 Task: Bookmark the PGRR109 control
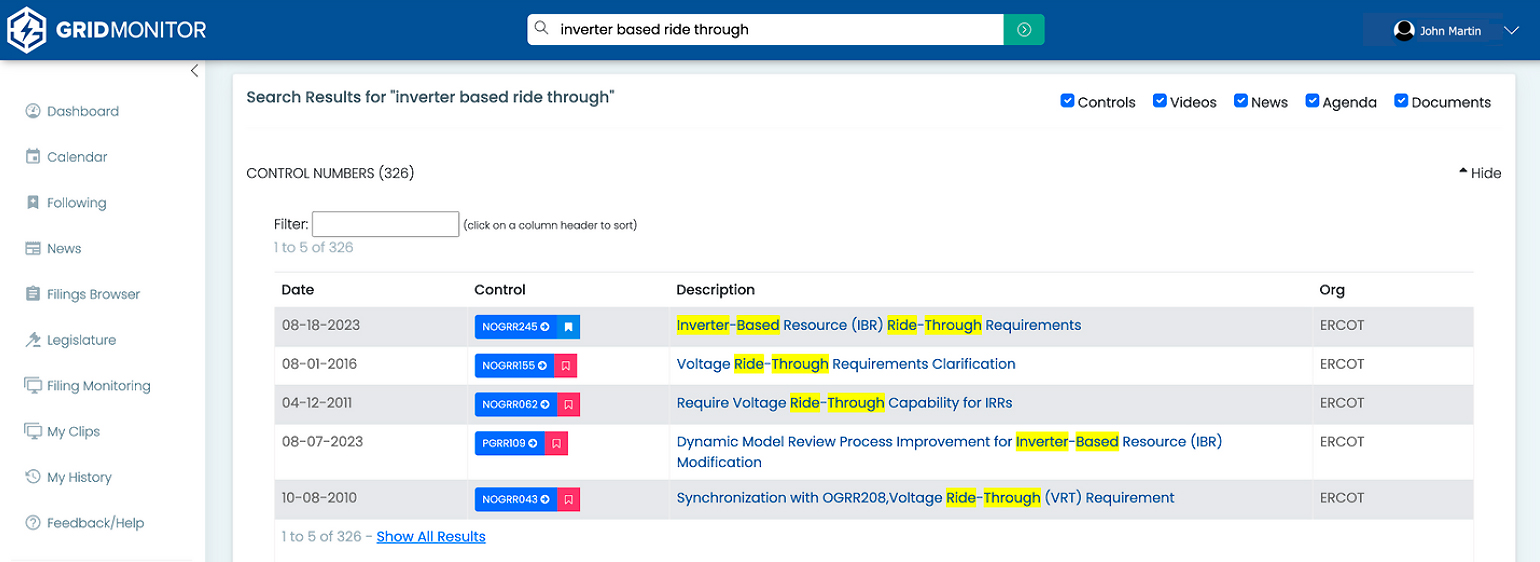556,443
